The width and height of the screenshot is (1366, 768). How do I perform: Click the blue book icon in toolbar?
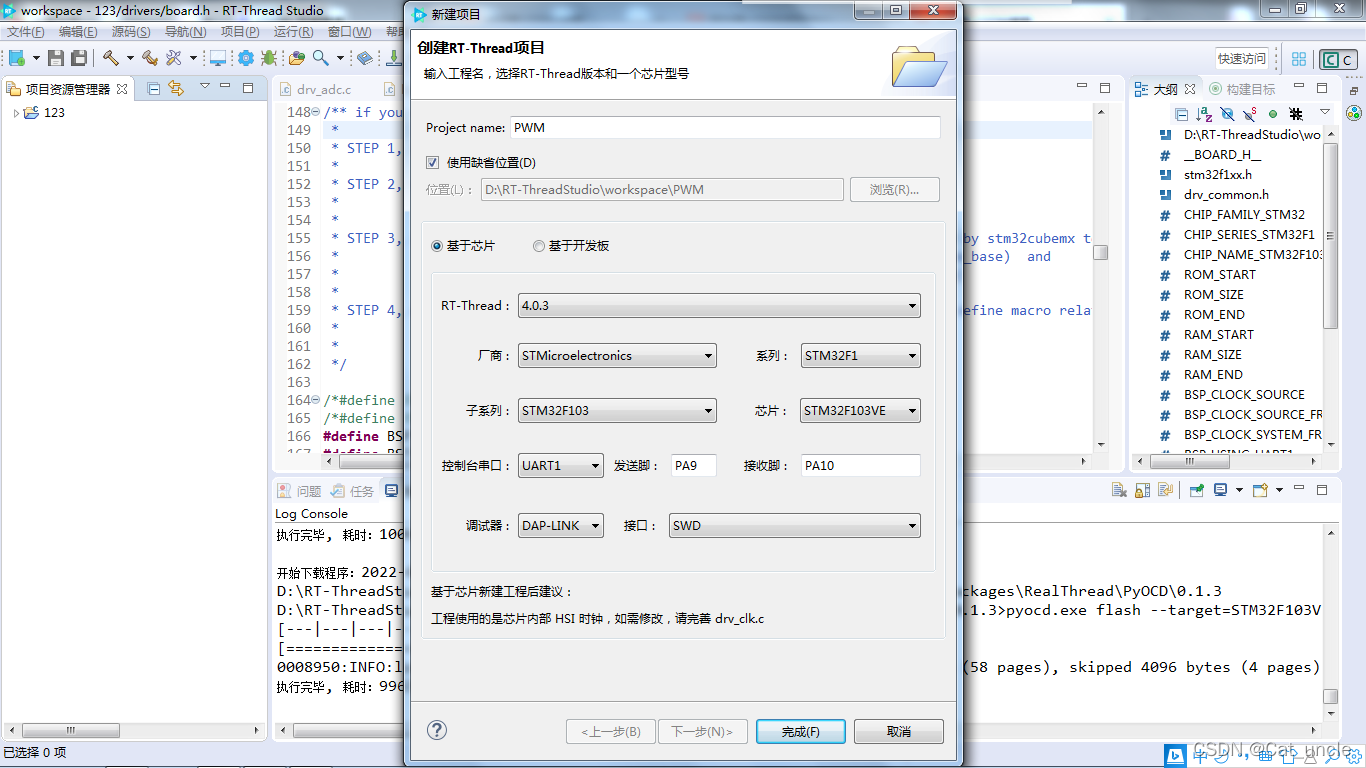(365, 58)
